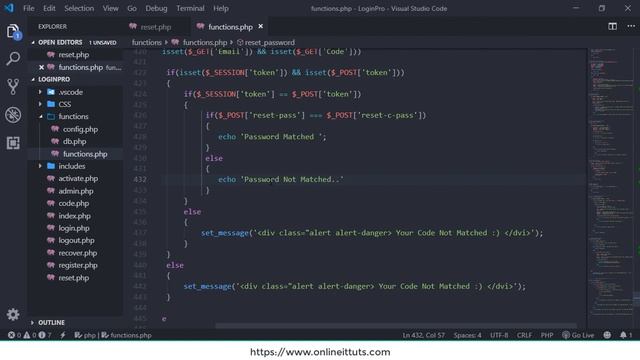Click the errors and warnings status indicator
This screenshot has height=360, width=640.
(x=29, y=335)
